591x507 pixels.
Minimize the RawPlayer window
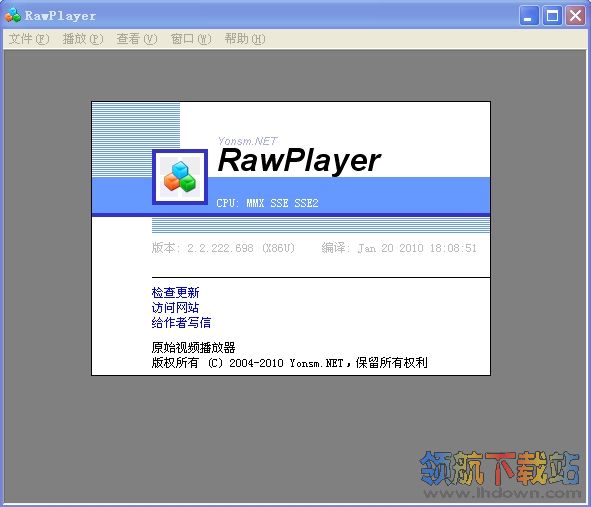tap(529, 16)
